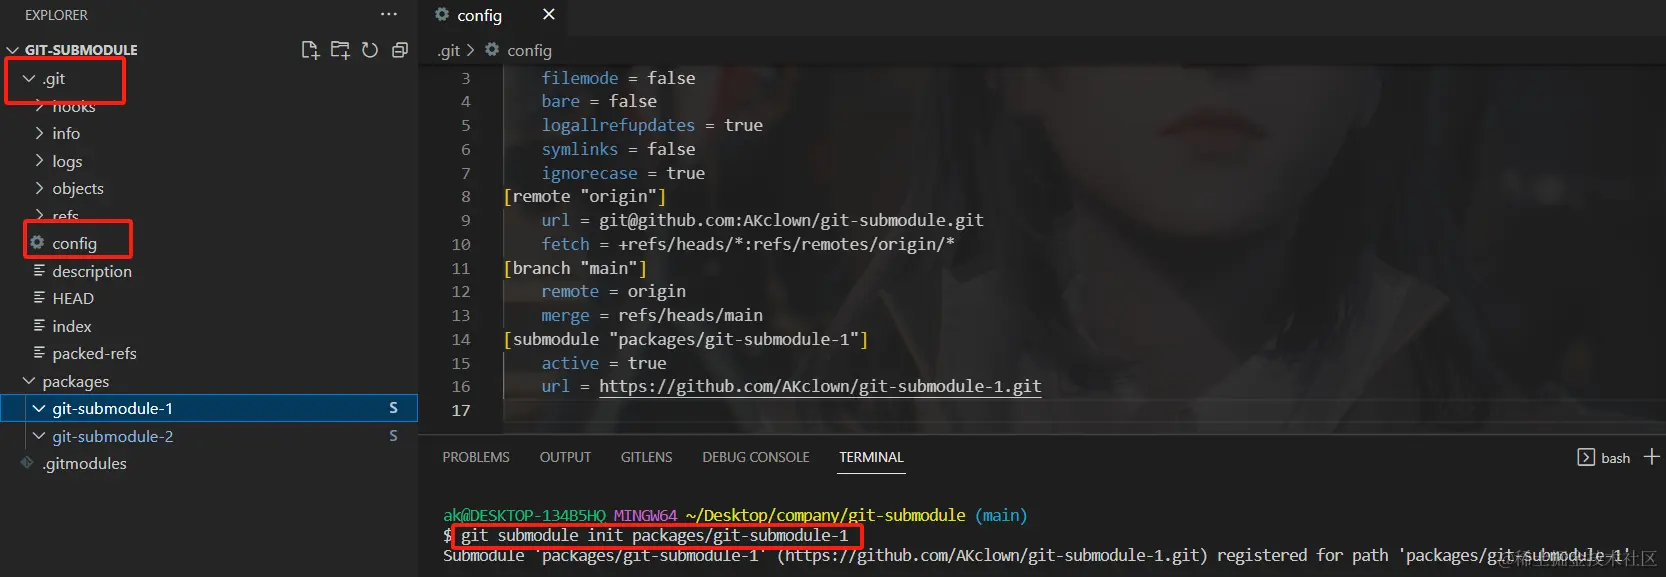The width and height of the screenshot is (1666, 577).
Task: Expand the info folder
Action: point(39,133)
